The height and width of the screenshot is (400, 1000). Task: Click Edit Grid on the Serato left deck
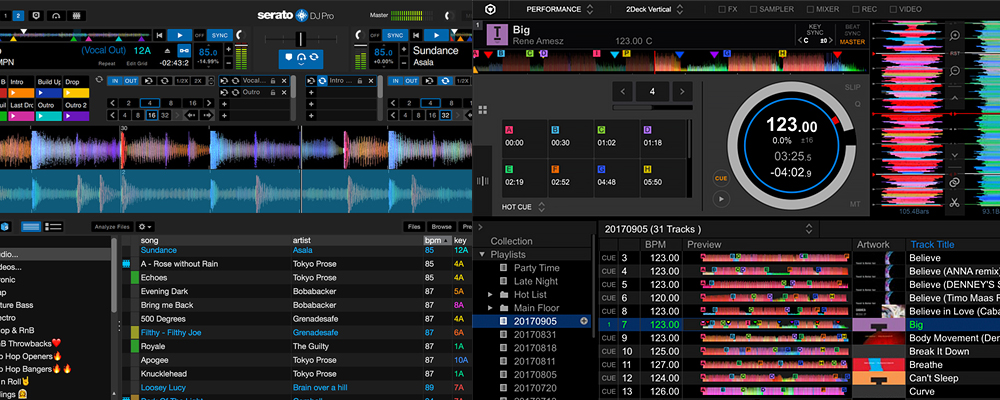coord(137,63)
